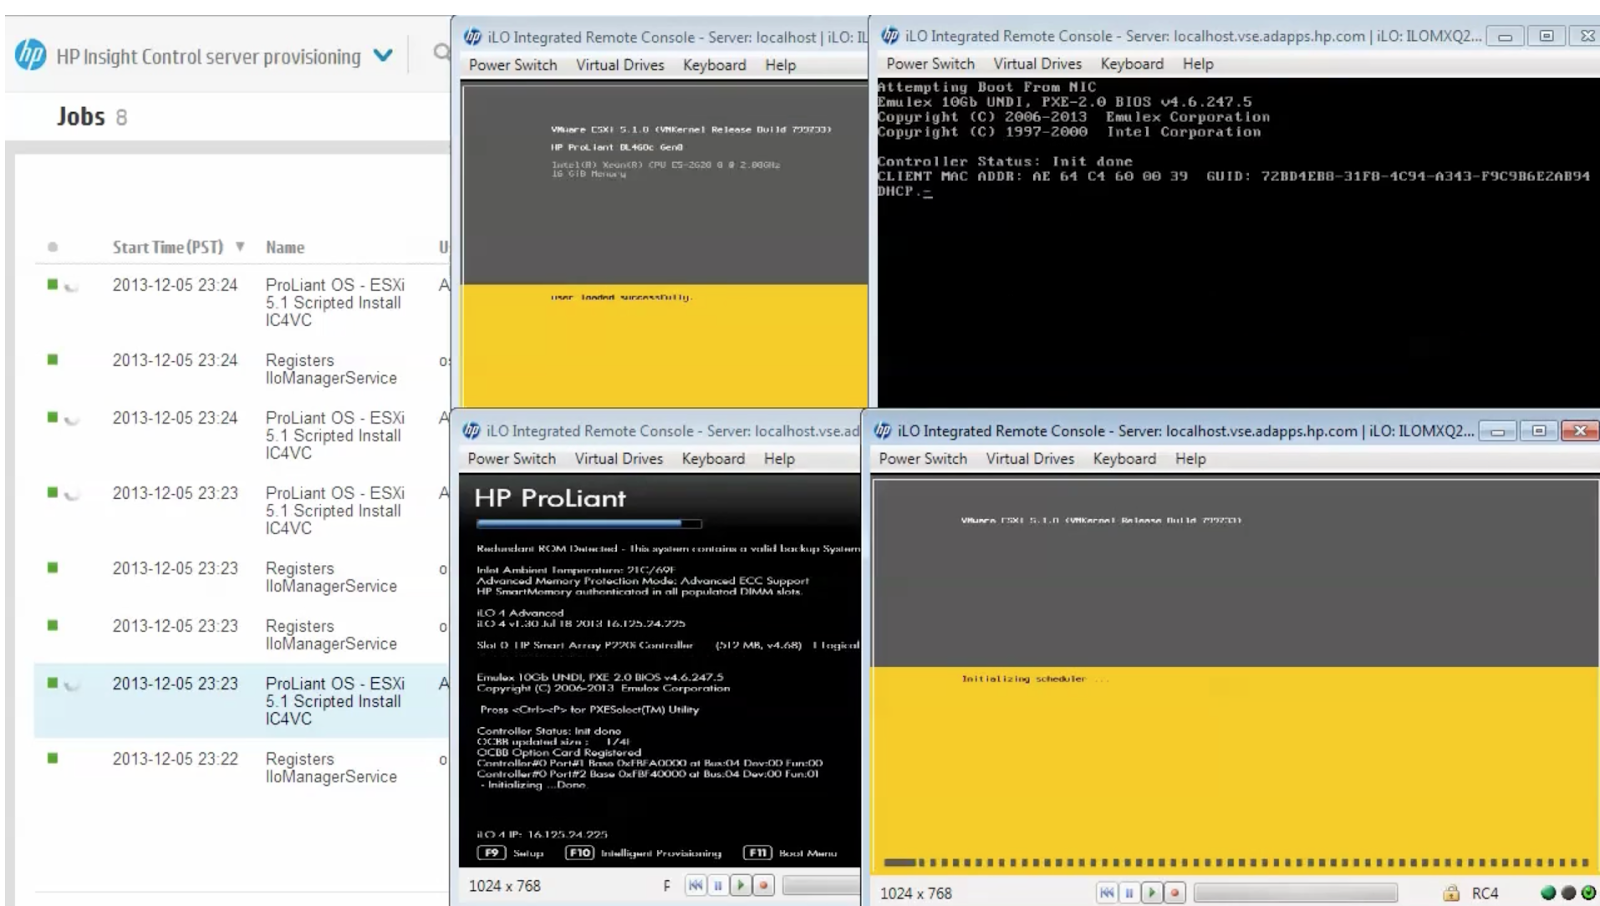Click the '2013-12-05 23:22' start time cell
This screenshot has height=906, width=1600.
[175, 759]
